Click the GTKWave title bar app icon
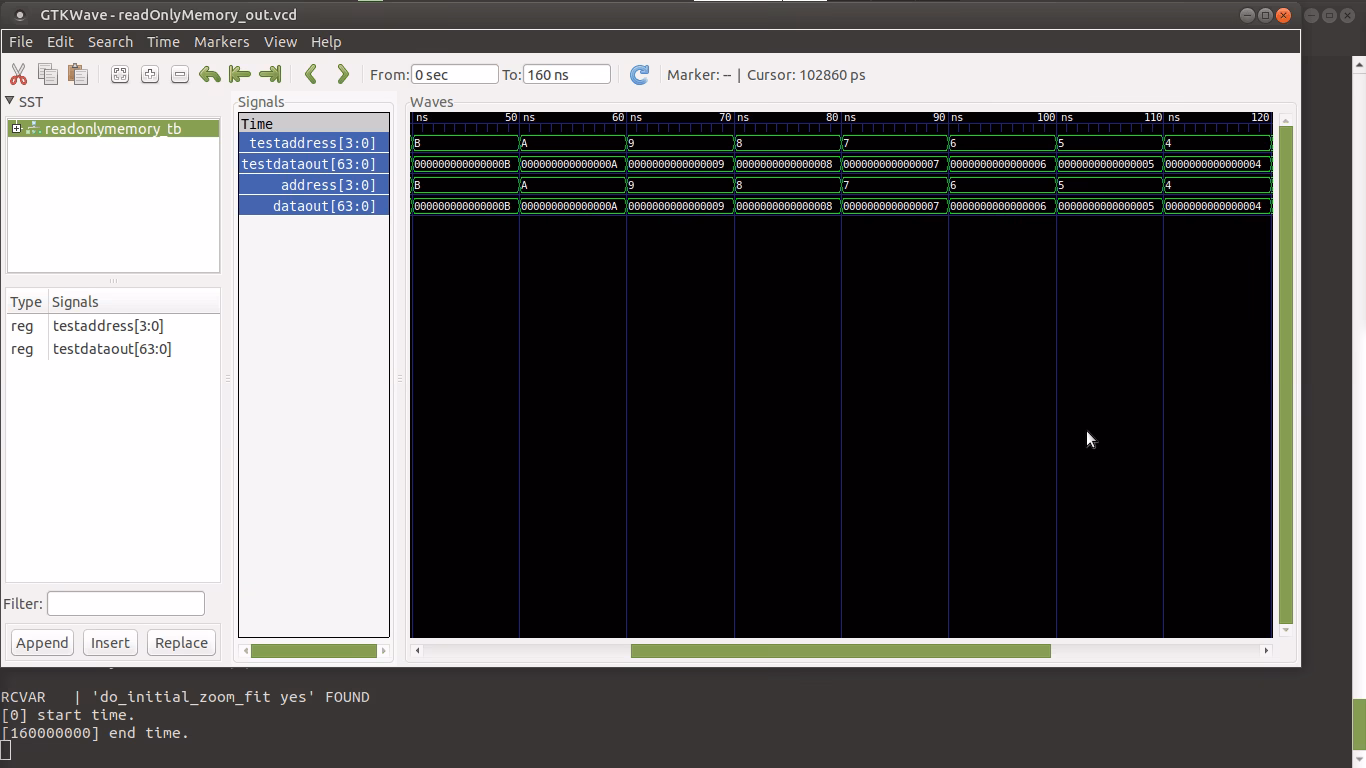Image resolution: width=1366 pixels, height=768 pixels. [20, 15]
